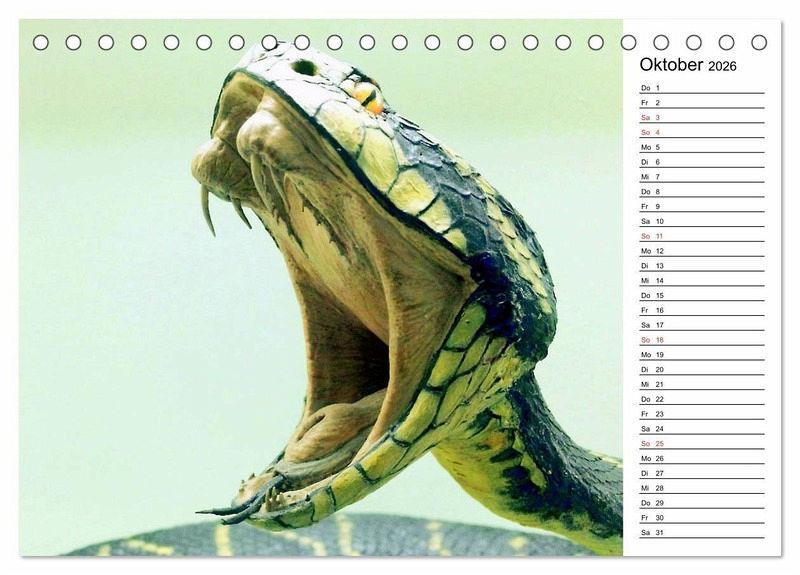
Task: Select the Do 1 date line
Action: tap(702, 88)
